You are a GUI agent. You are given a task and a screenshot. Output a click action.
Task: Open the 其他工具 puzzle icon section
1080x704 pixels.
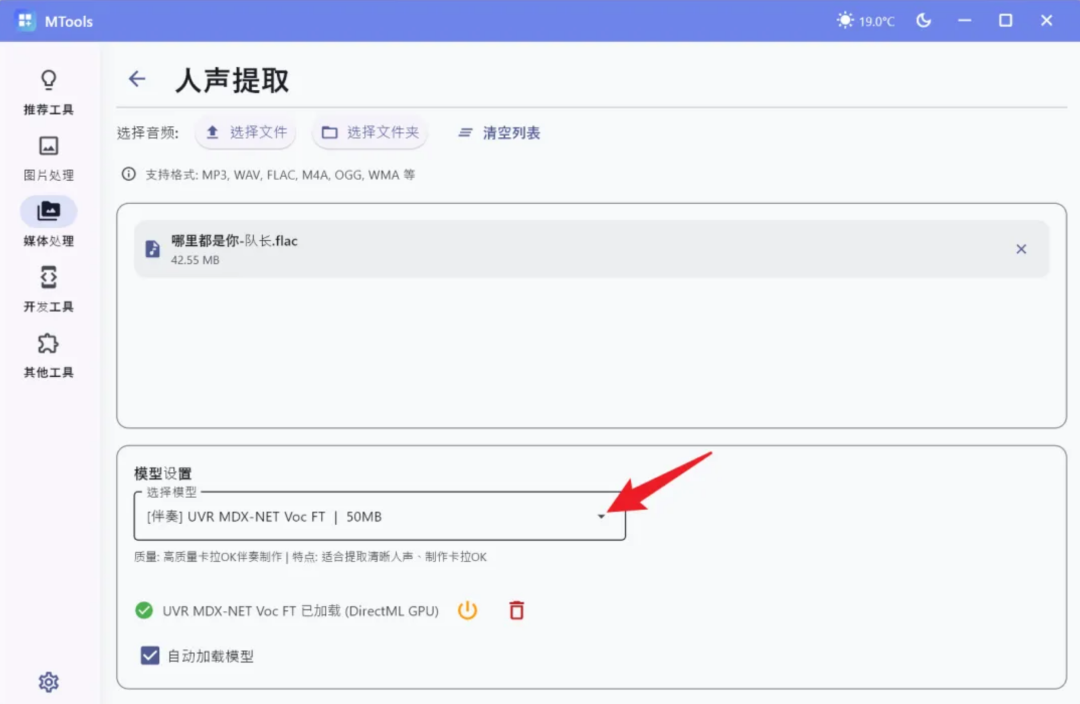click(x=48, y=354)
